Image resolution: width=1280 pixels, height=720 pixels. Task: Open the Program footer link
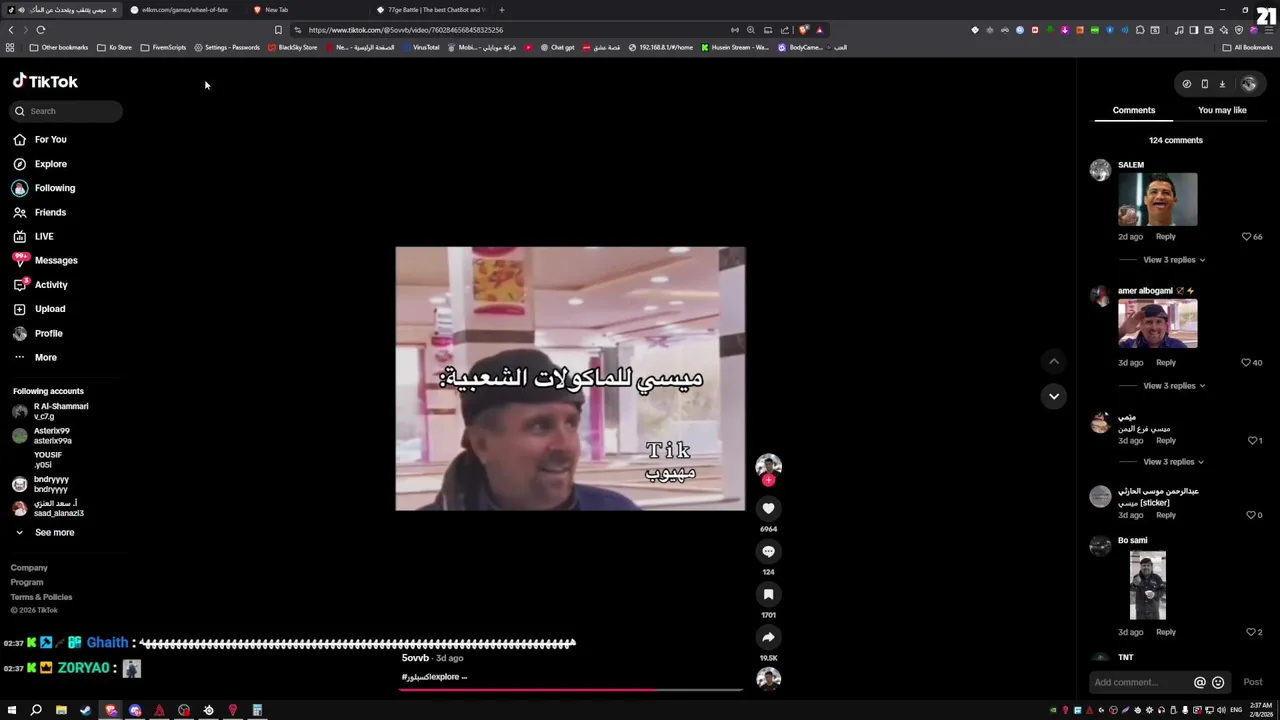point(27,582)
